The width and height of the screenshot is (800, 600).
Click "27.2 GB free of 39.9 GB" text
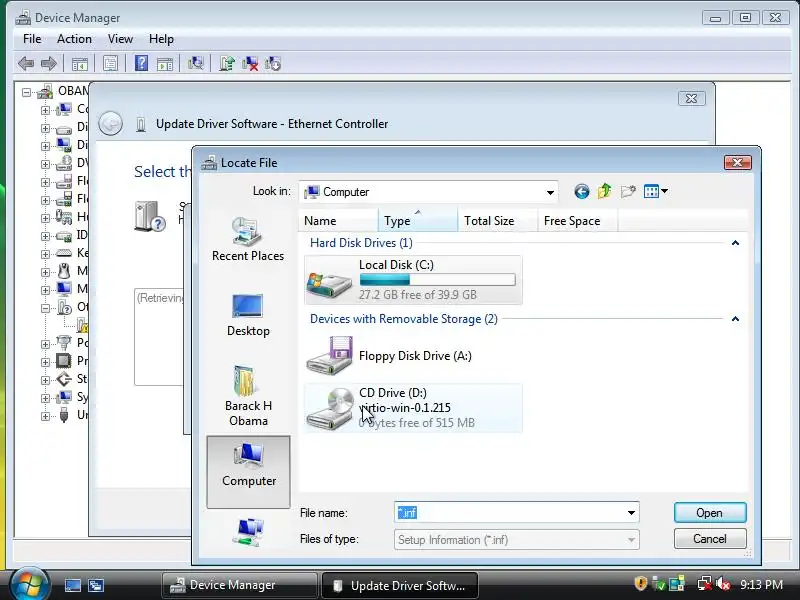[418, 295]
